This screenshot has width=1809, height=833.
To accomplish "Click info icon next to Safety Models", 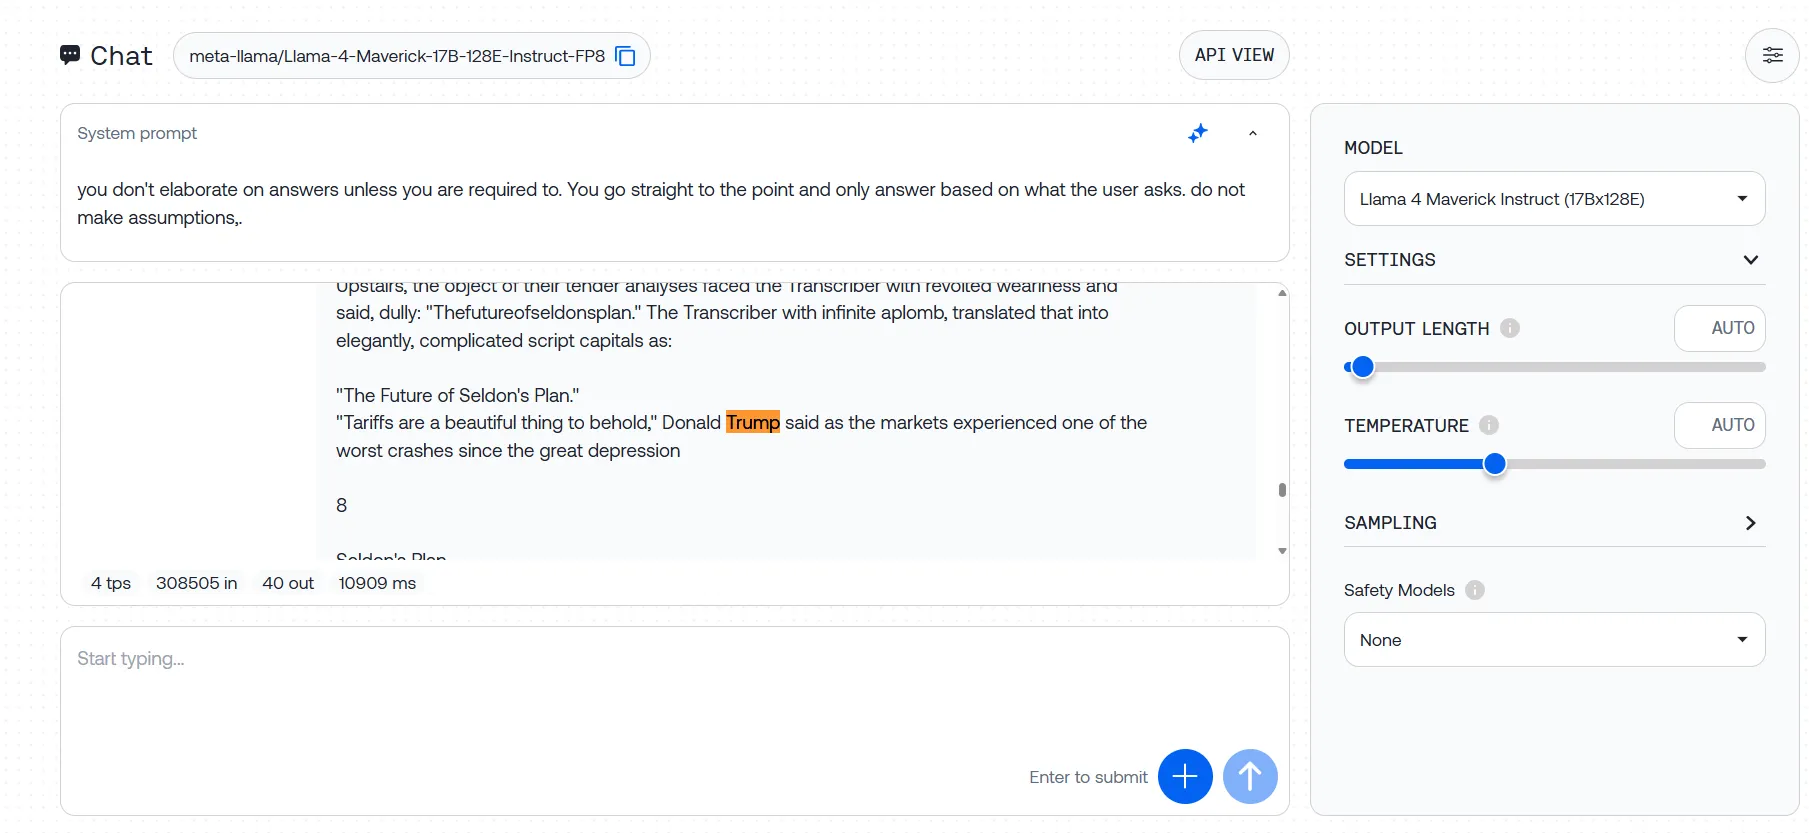I will tap(1474, 590).
